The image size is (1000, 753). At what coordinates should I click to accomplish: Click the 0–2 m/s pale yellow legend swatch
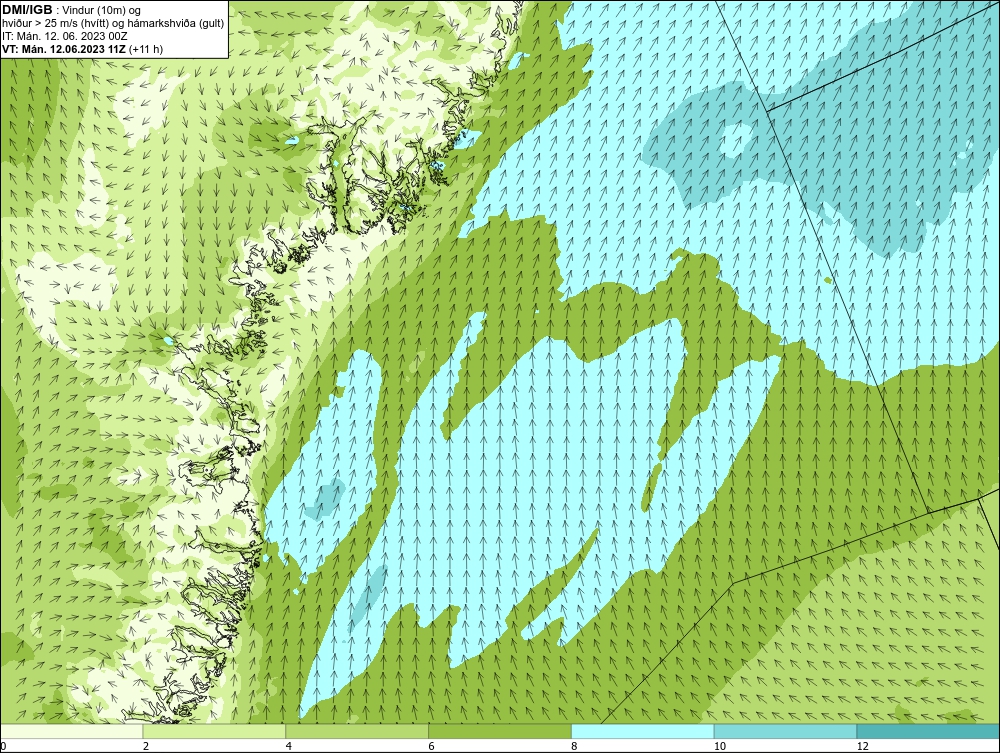pyautogui.click(x=71, y=731)
